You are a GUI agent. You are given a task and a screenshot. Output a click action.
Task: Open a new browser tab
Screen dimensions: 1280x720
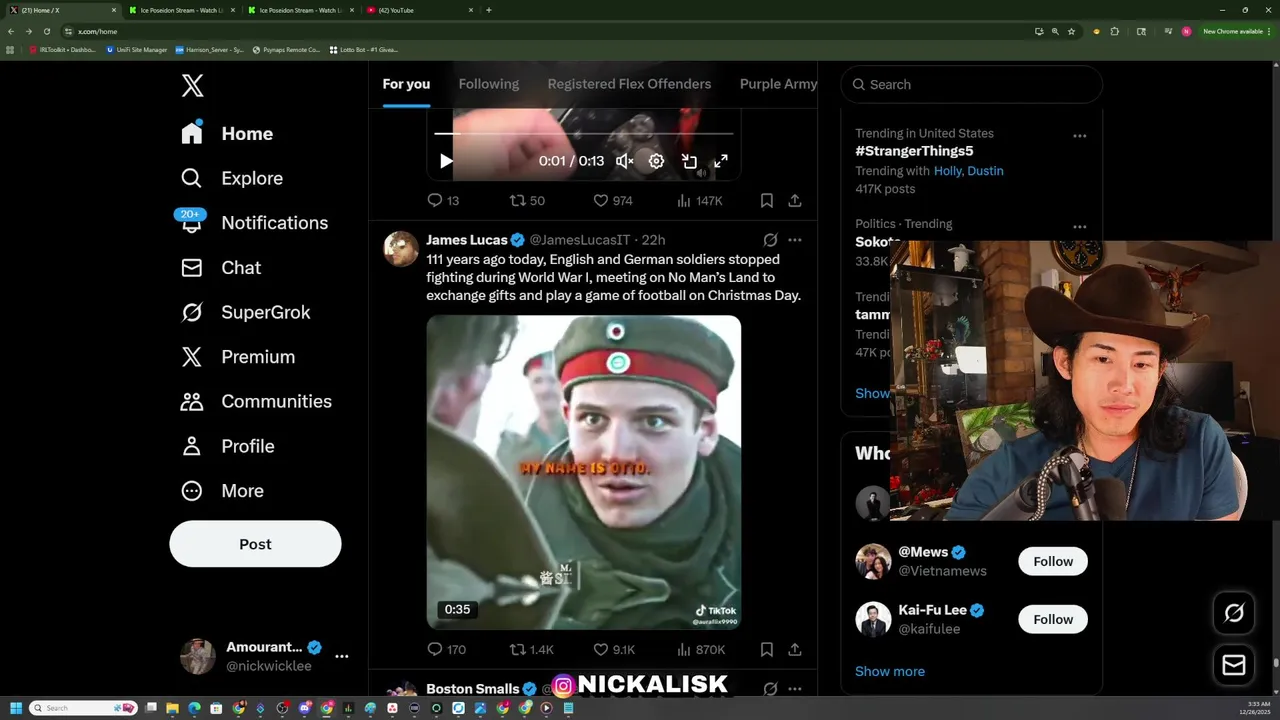[488, 10]
